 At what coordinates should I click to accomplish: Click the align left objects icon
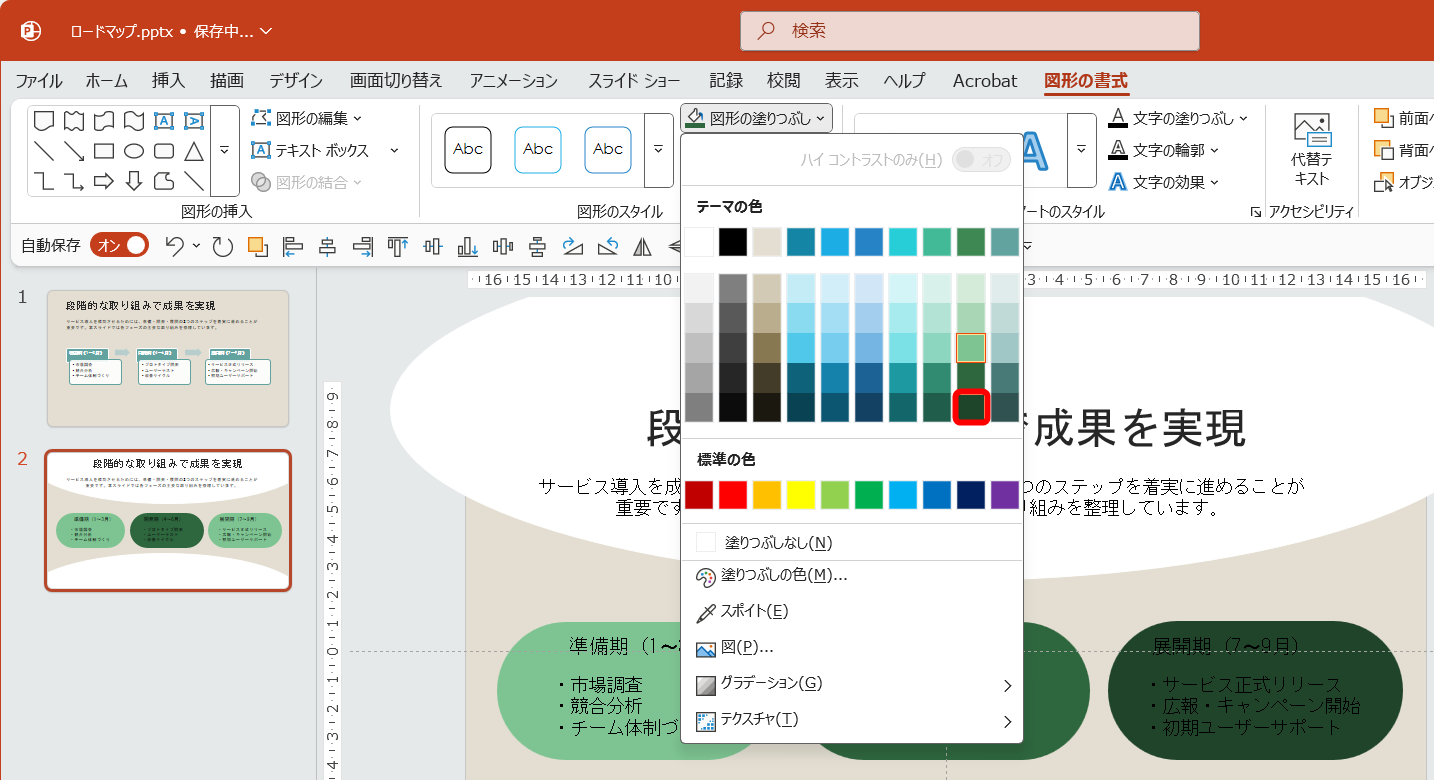point(292,245)
